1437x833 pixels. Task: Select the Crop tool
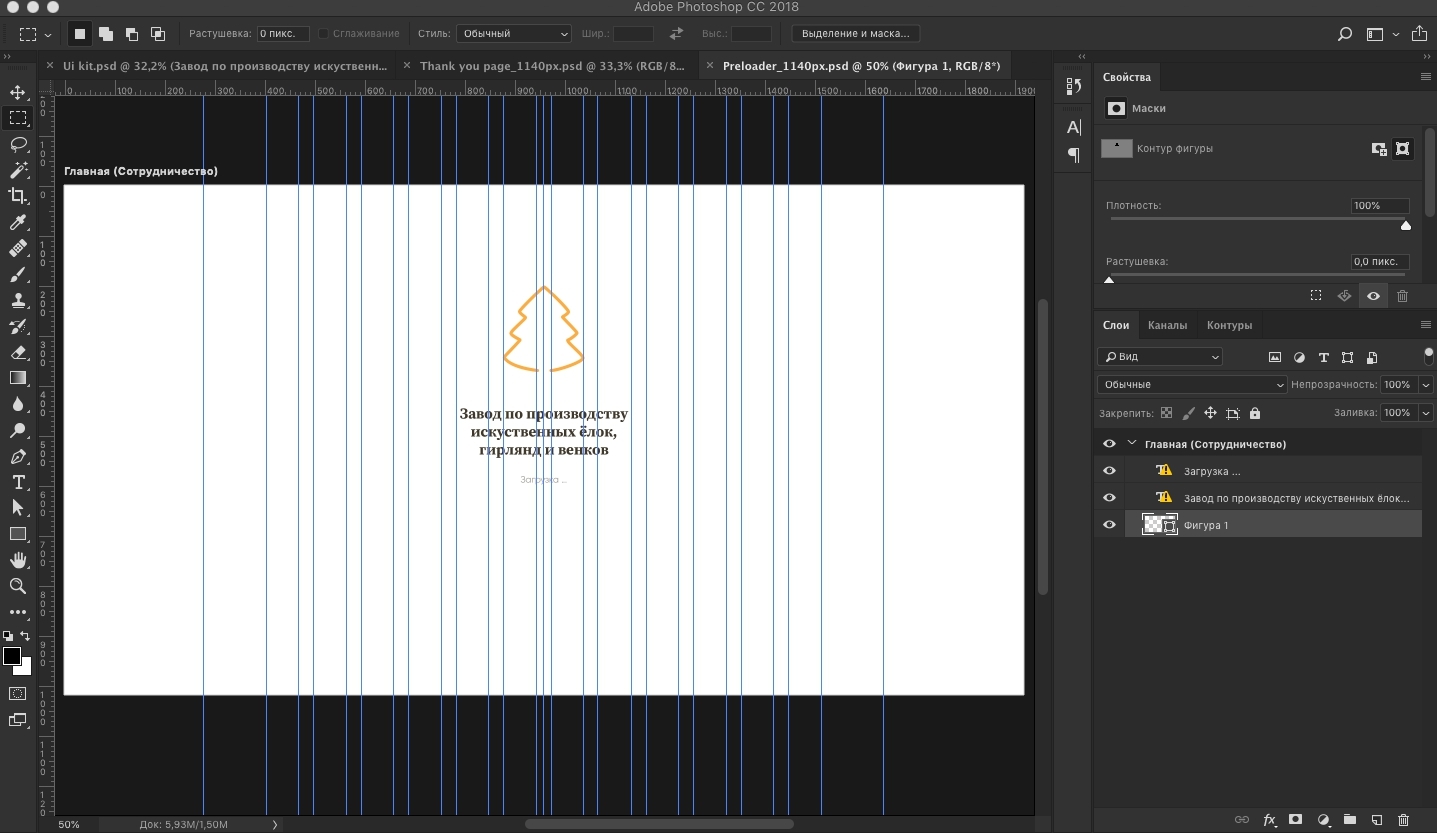(x=18, y=196)
